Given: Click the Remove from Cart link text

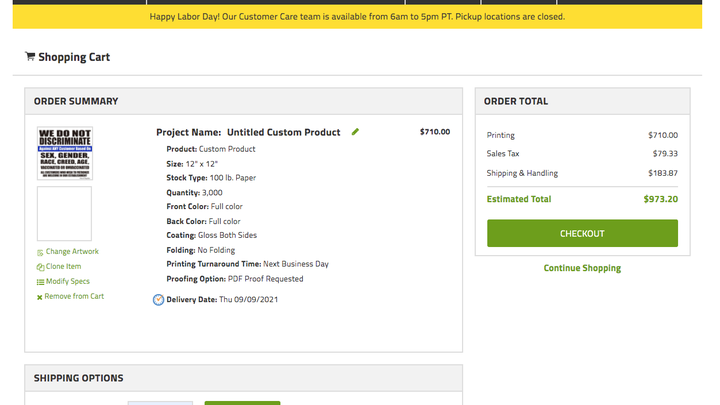Looking at the screenshot, I should pos(74,296).
